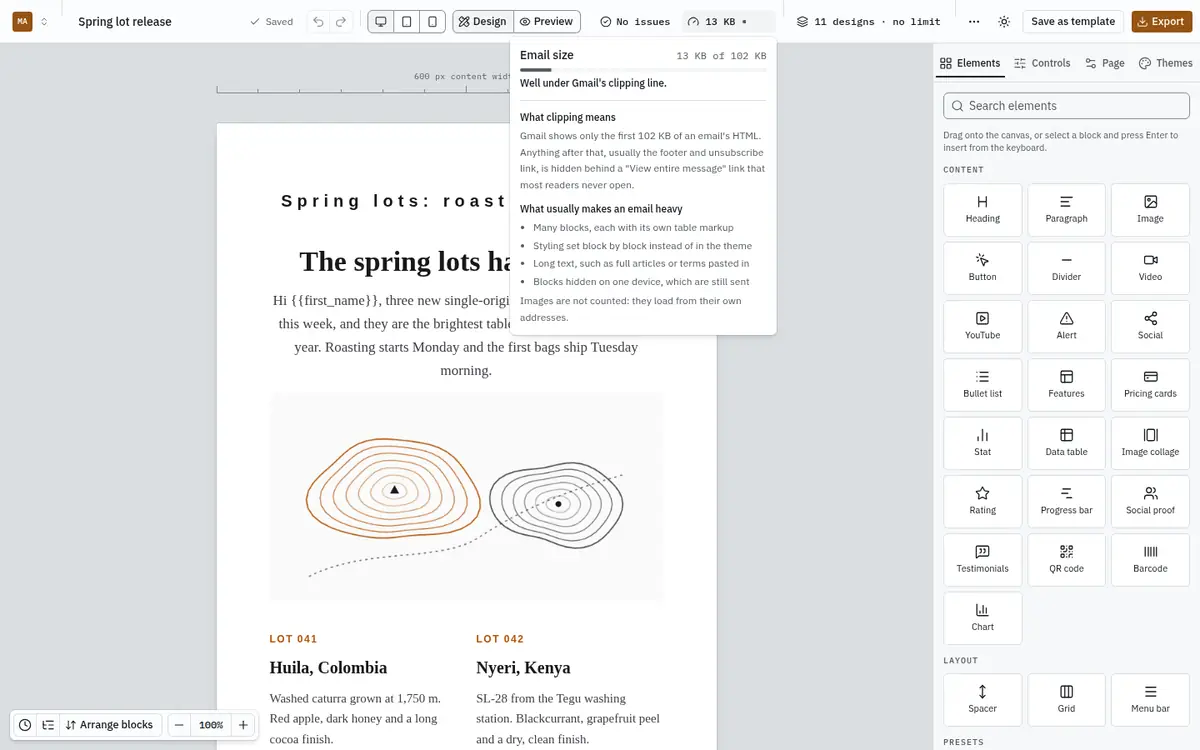
Task: Select the Huila, Colombia heading
Action: [x=328, y=668]
